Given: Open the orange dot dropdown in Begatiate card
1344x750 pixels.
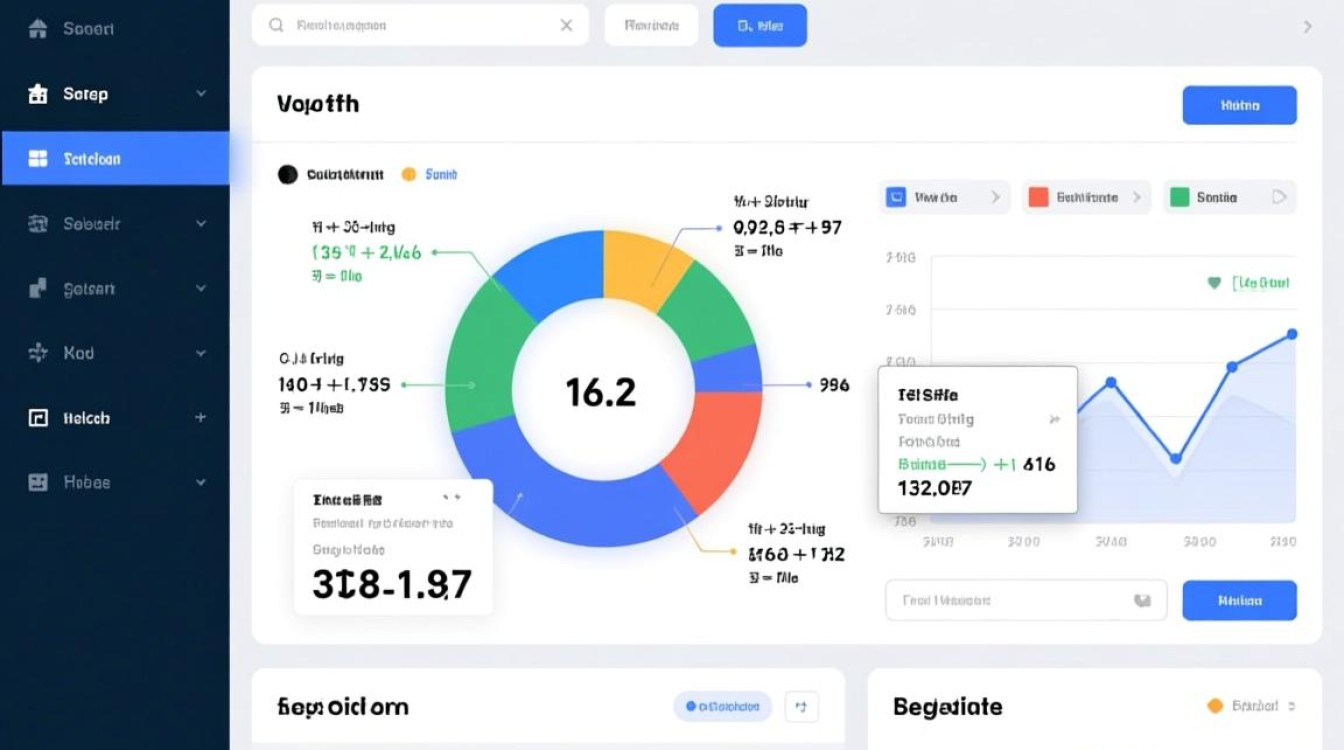Looking at the screenshot, I should 1252,706.
